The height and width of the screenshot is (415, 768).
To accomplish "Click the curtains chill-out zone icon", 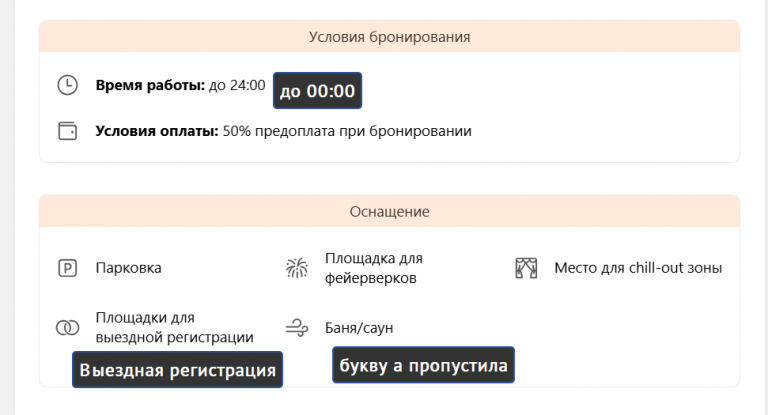I will [526, 268].
